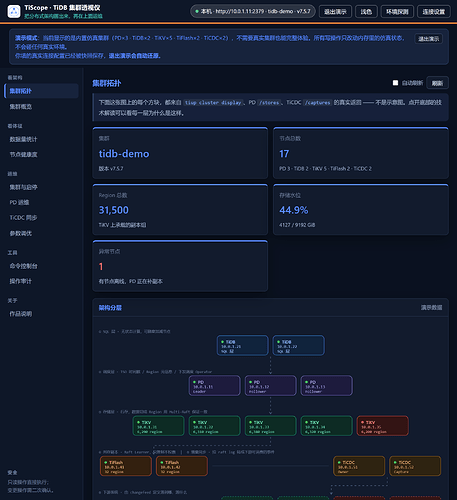Open 连接设置 in header
This screenshot has width=457, height=500.
pos(433,12)
